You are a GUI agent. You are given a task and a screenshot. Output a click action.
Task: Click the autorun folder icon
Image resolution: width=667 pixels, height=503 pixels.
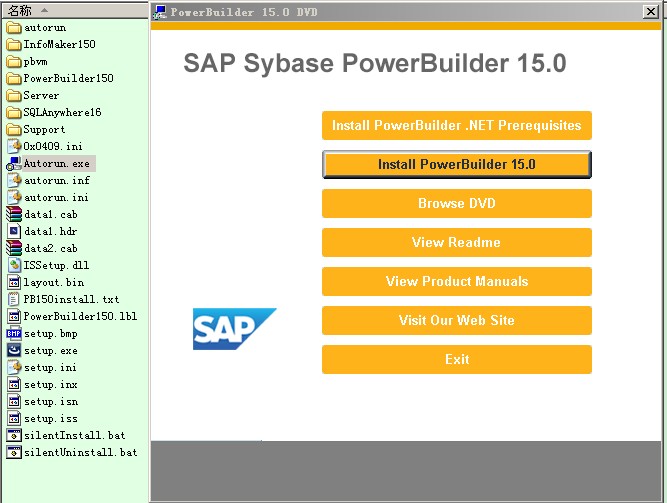pyautogui.click(x=14, y=28)
